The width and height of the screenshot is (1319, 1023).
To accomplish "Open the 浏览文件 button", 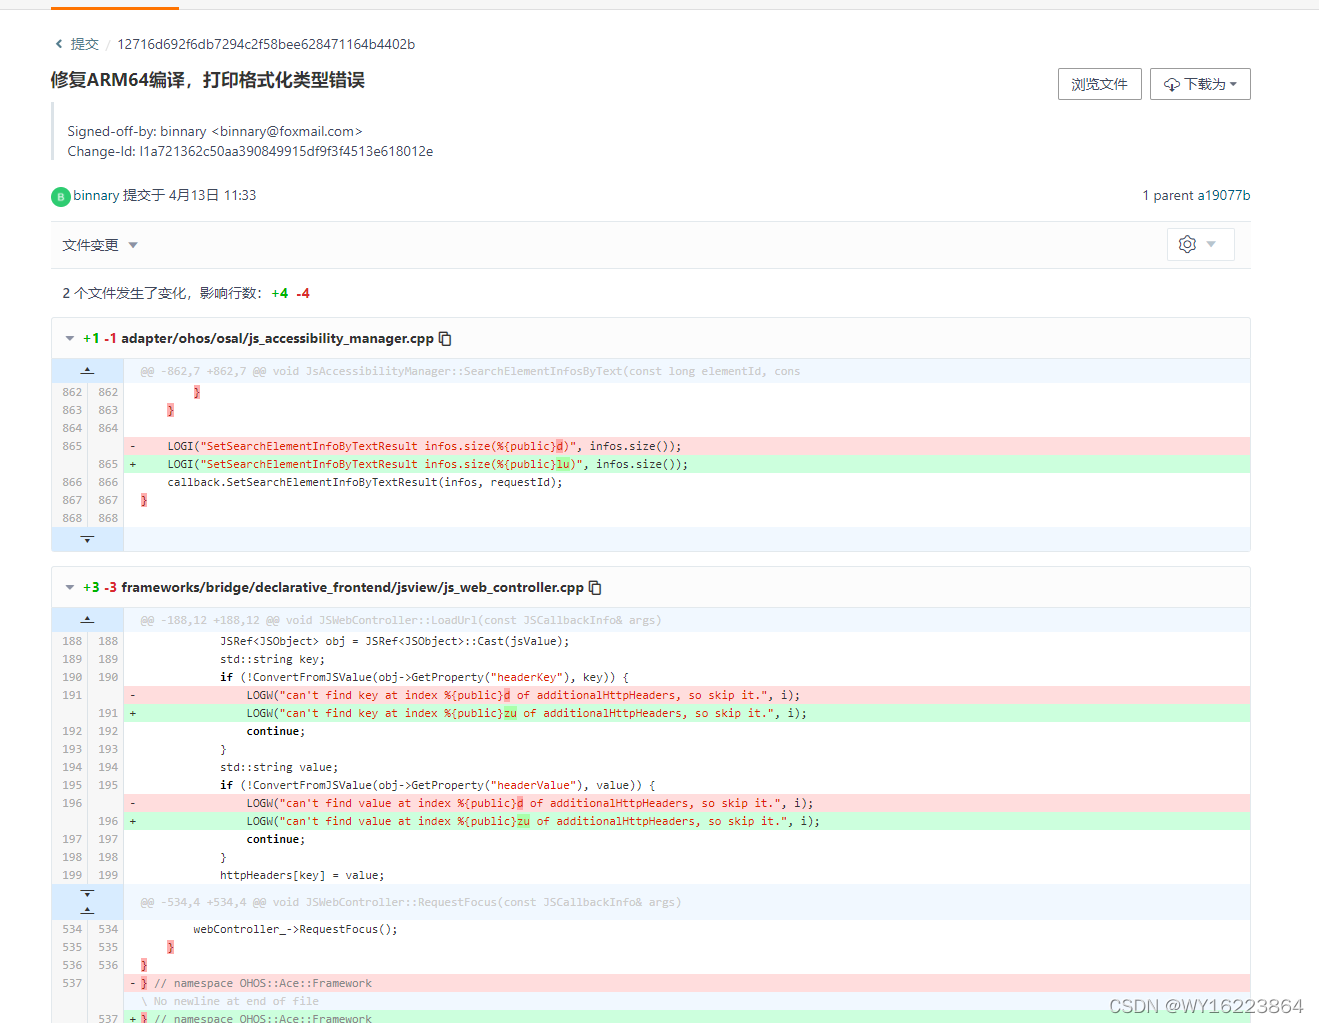I will point(1099,84).
